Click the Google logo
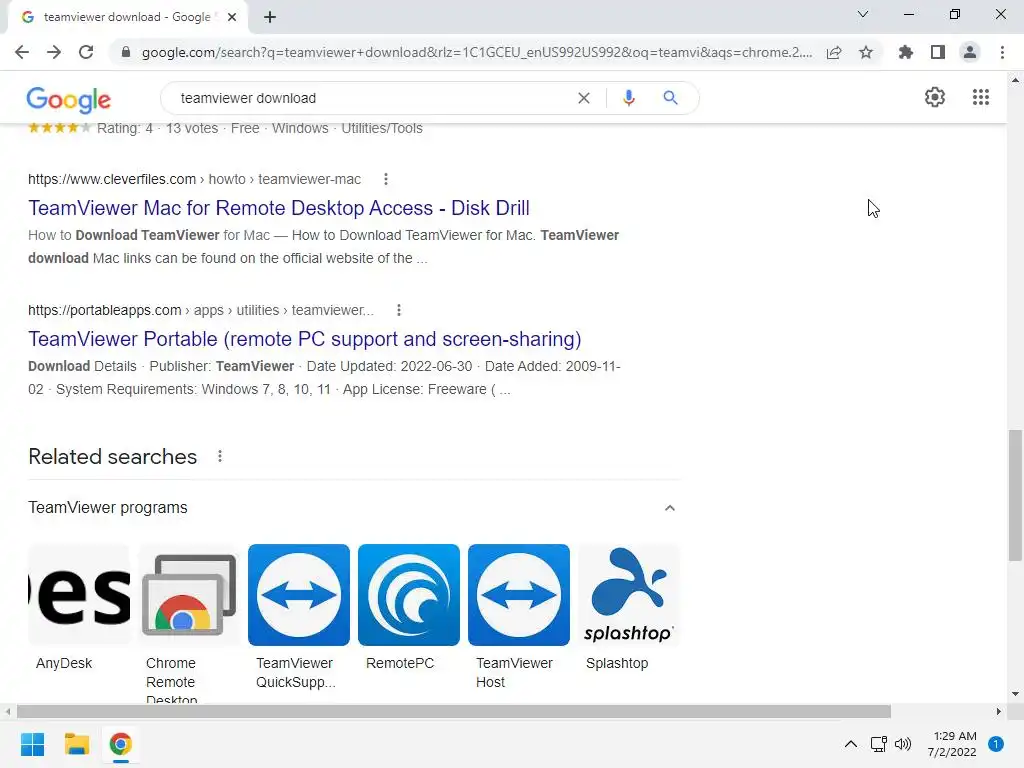The height and width of the screenshot is (768, 1024). pyautogui.click(x=69, y=99)
